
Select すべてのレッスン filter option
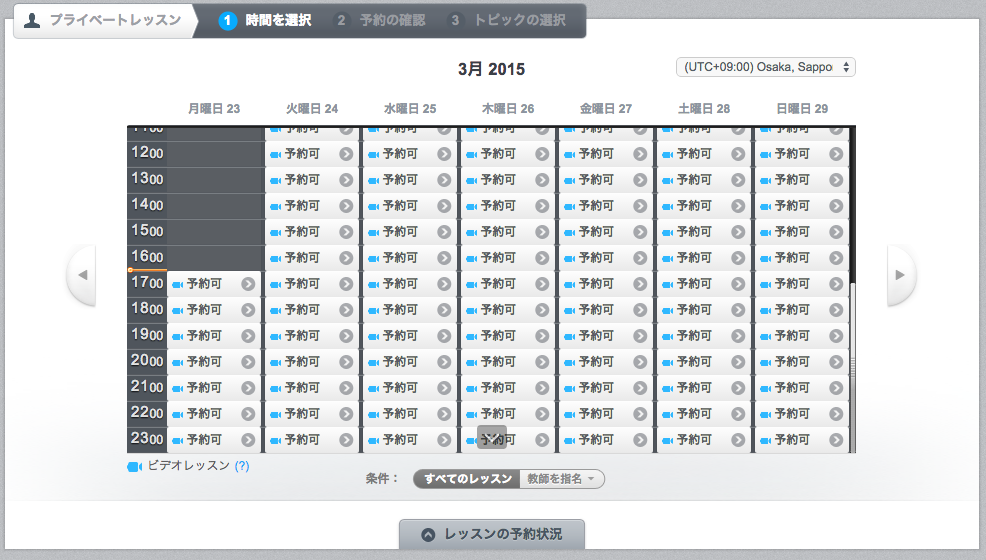(467, 479)
